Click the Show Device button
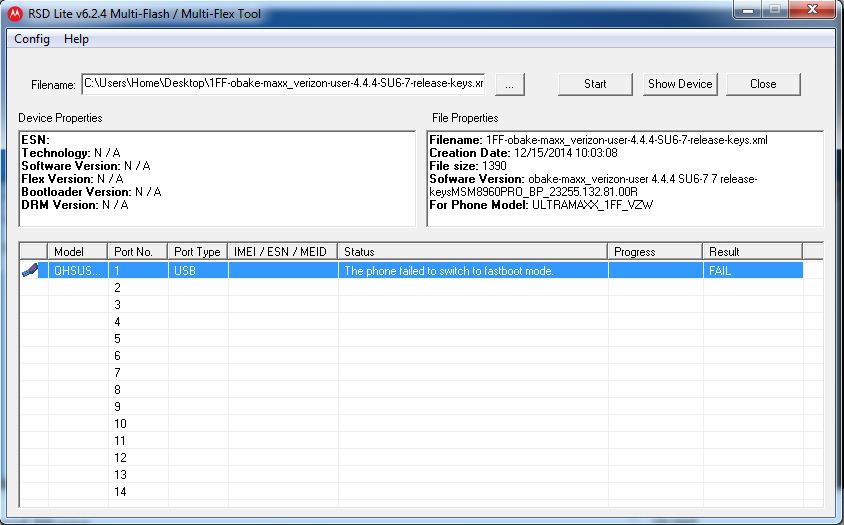 680,84
